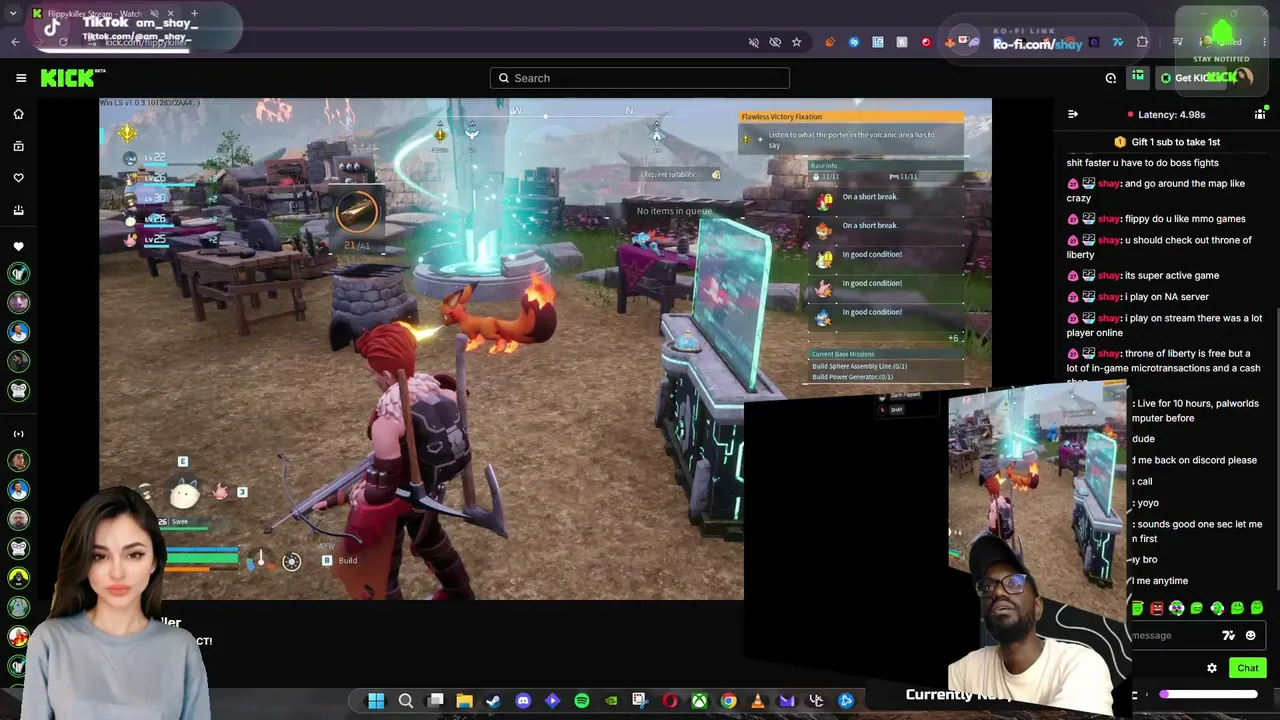
Task: Open 7TV emote menu in chat box
Action: pos(1229,635)
